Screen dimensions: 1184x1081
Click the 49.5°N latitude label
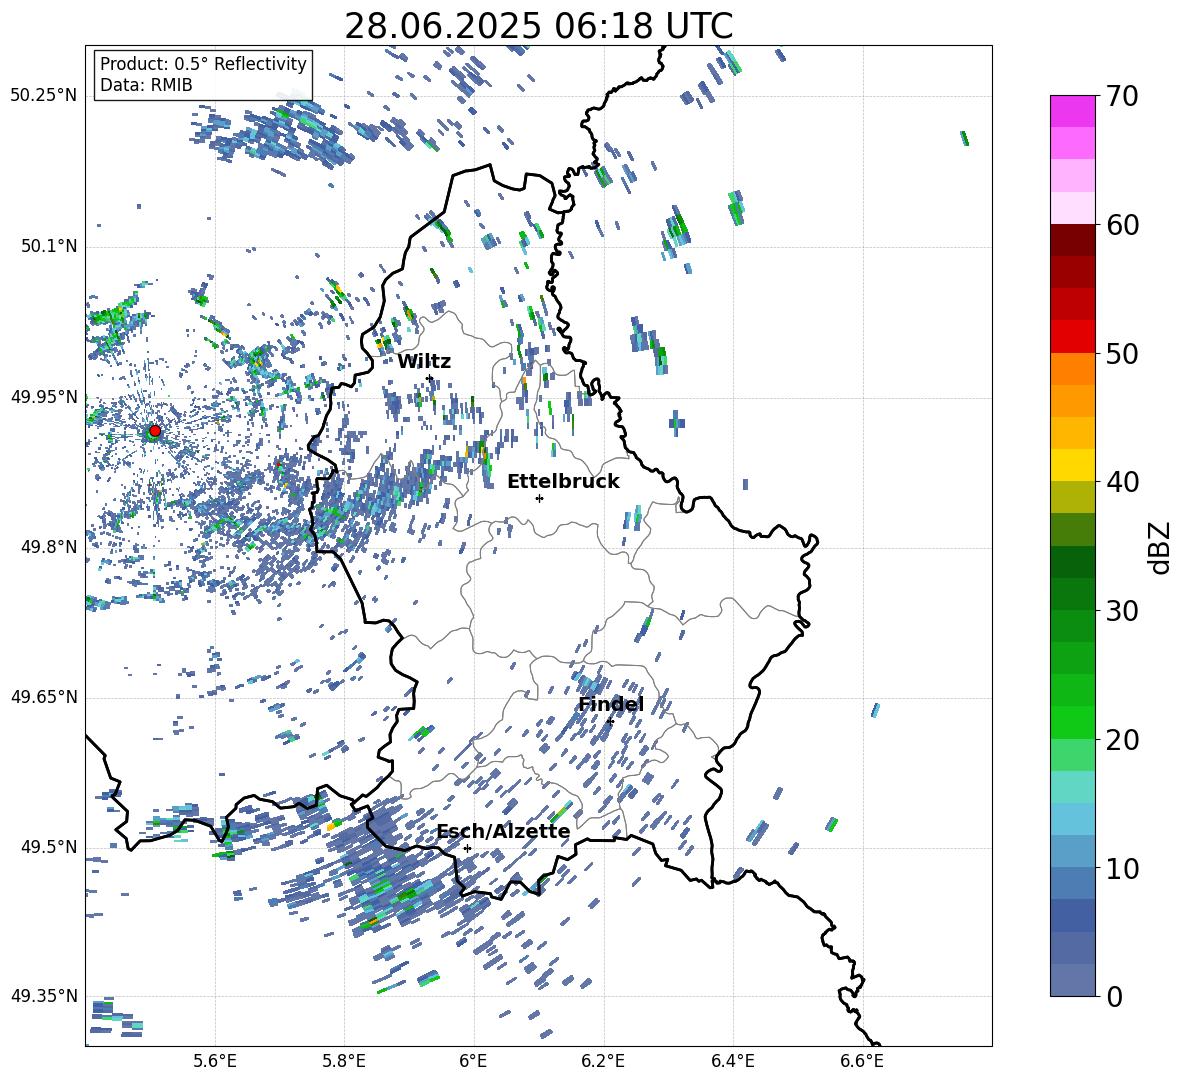coord(50,847)
